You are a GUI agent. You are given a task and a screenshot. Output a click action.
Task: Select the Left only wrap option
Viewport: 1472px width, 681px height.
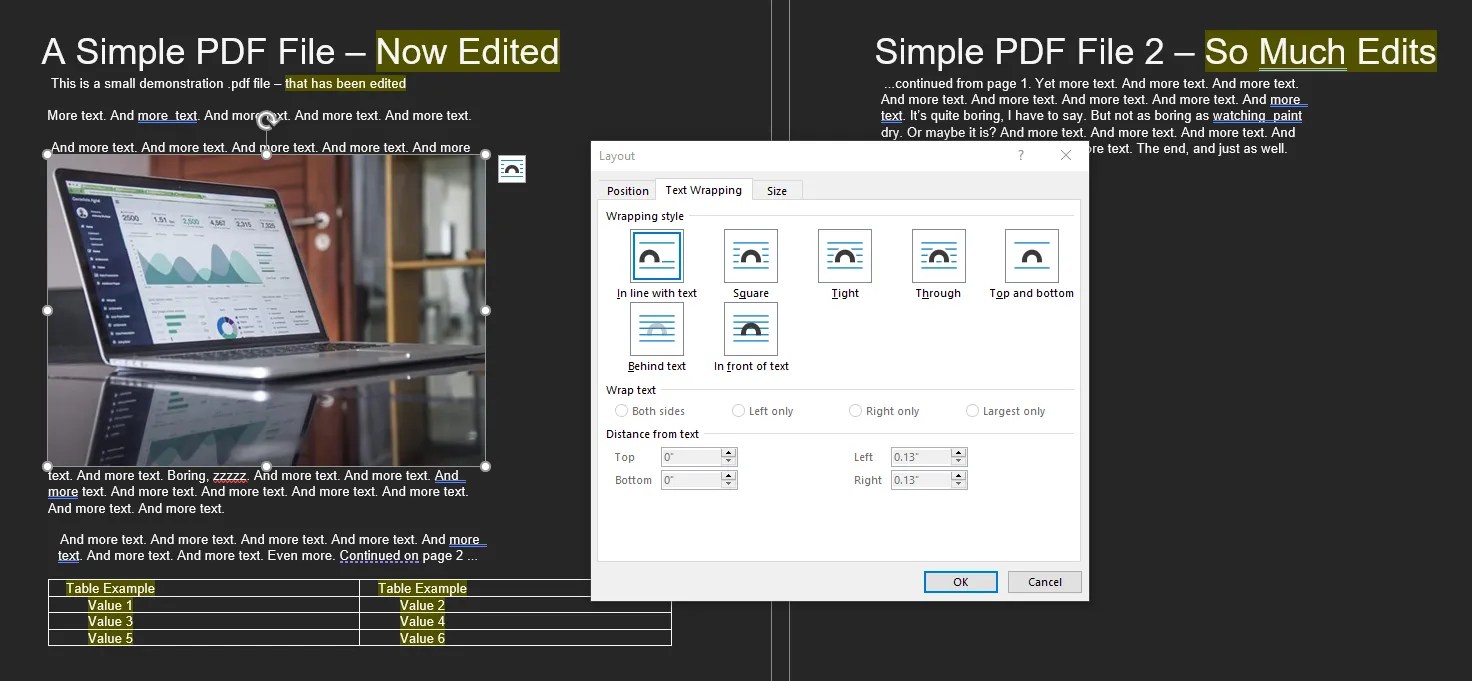(738, 410)
